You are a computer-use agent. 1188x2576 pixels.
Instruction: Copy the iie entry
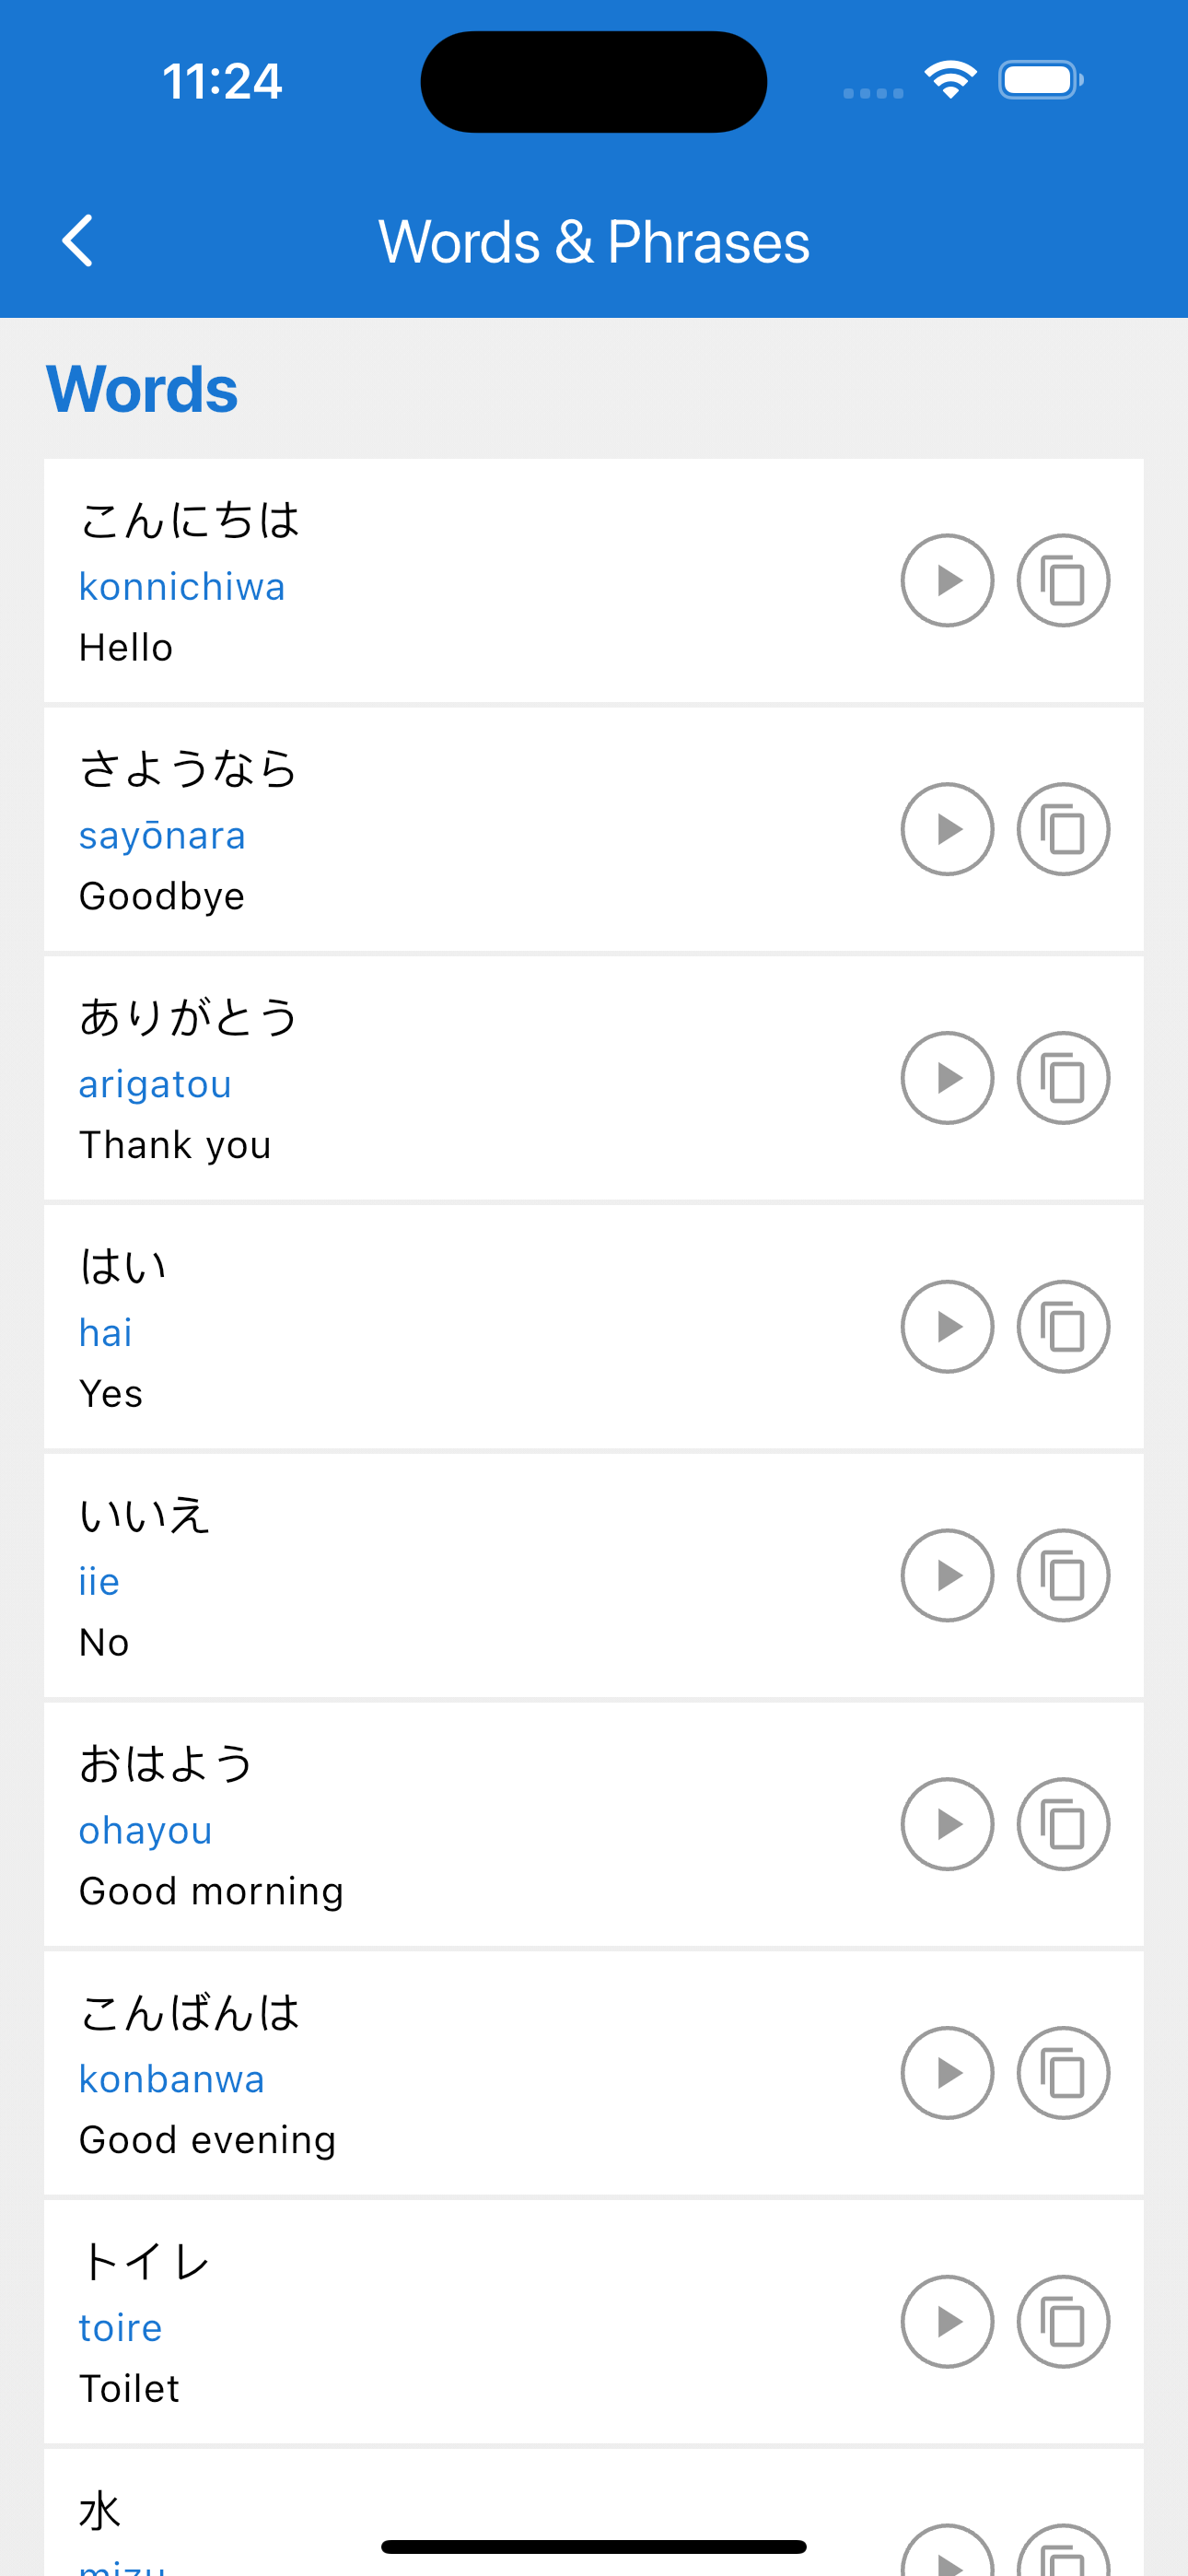(1063, 1576)
